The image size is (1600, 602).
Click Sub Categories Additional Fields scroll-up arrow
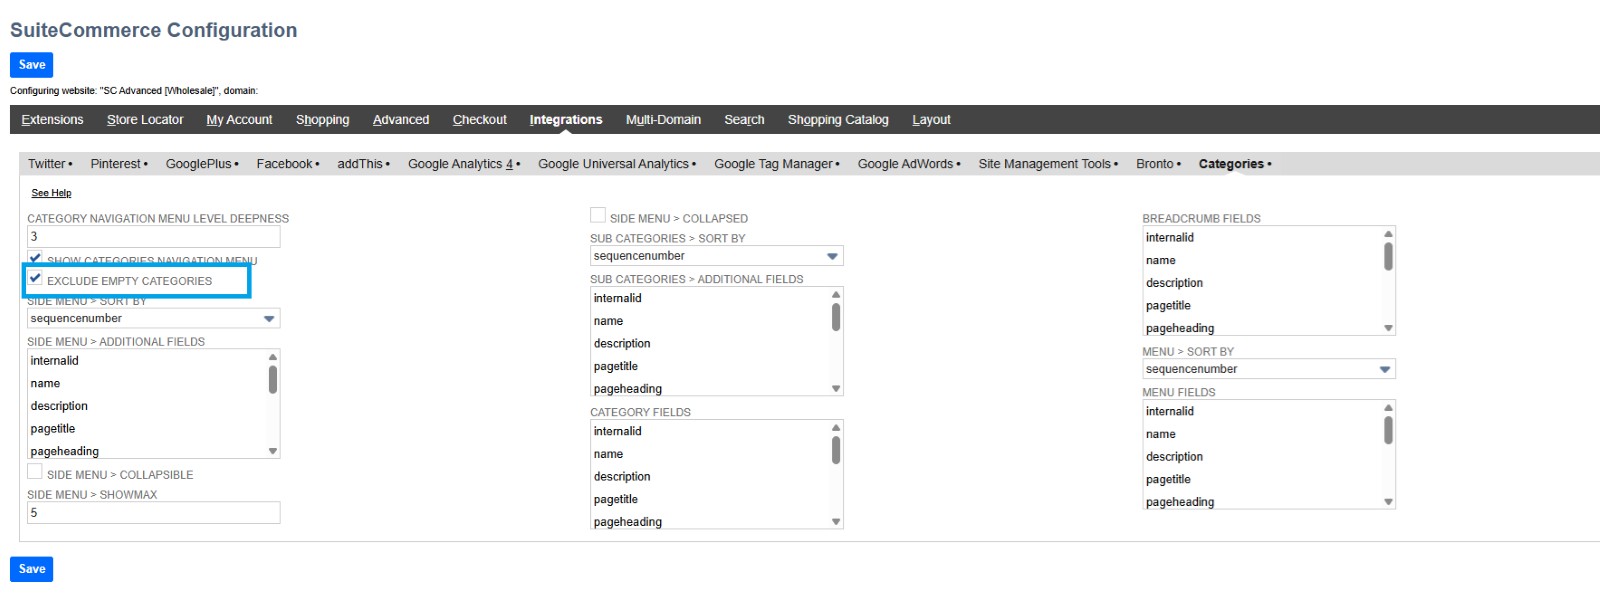point(836,295)
